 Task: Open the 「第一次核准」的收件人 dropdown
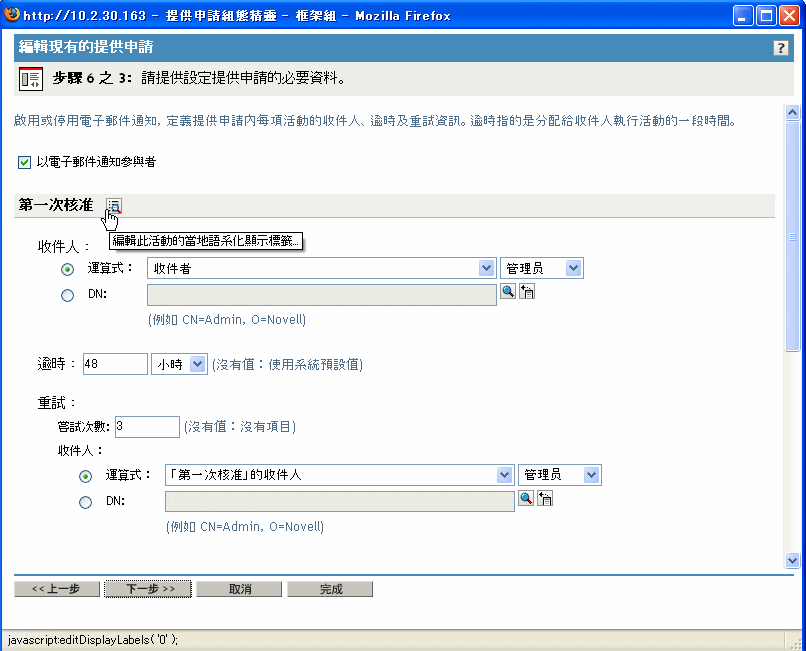339,475
